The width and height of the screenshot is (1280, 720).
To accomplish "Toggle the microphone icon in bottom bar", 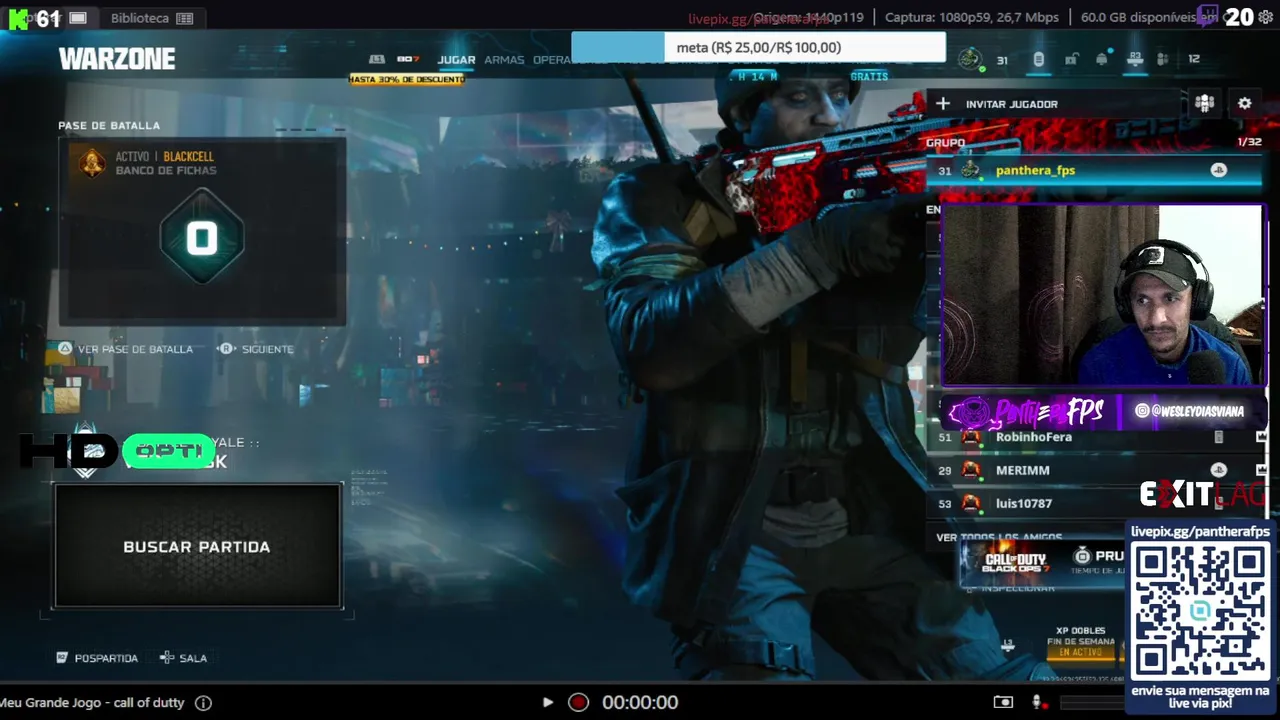I will pos(1037,702).
